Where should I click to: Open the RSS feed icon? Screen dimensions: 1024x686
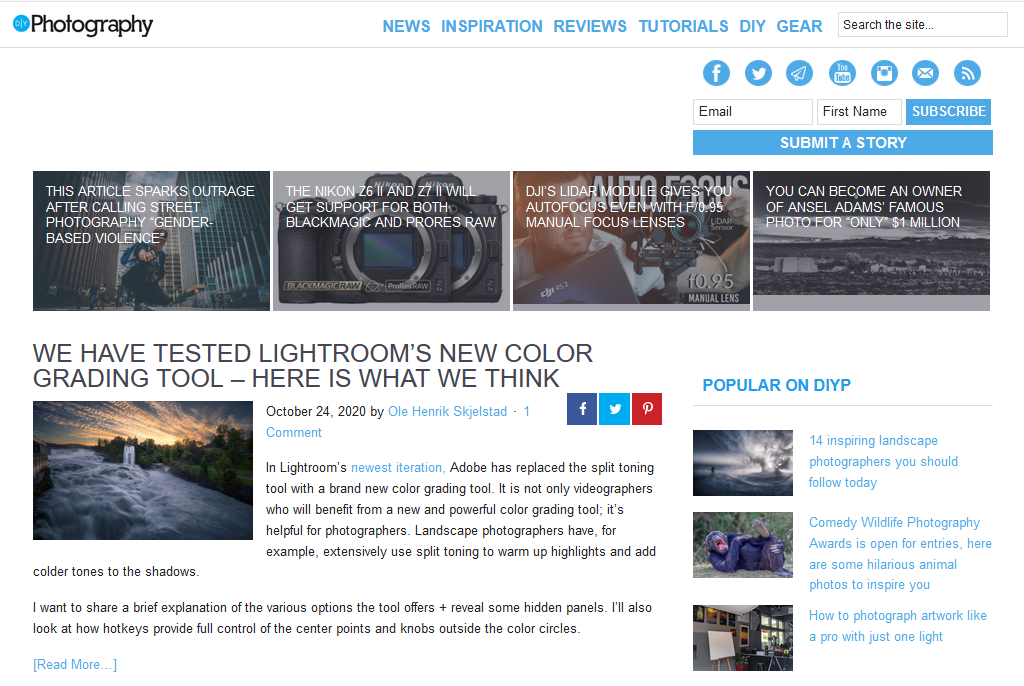[x=967, y=73]
